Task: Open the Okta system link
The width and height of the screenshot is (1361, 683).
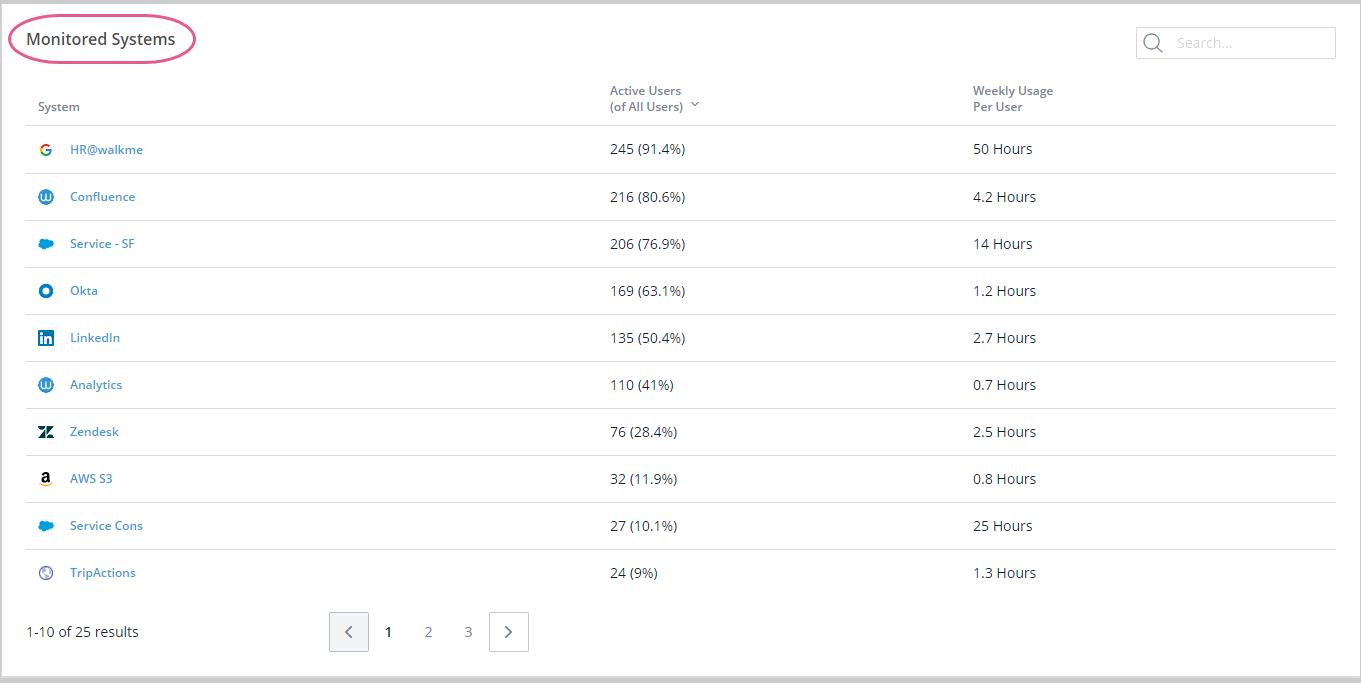Action: [84, 291]
